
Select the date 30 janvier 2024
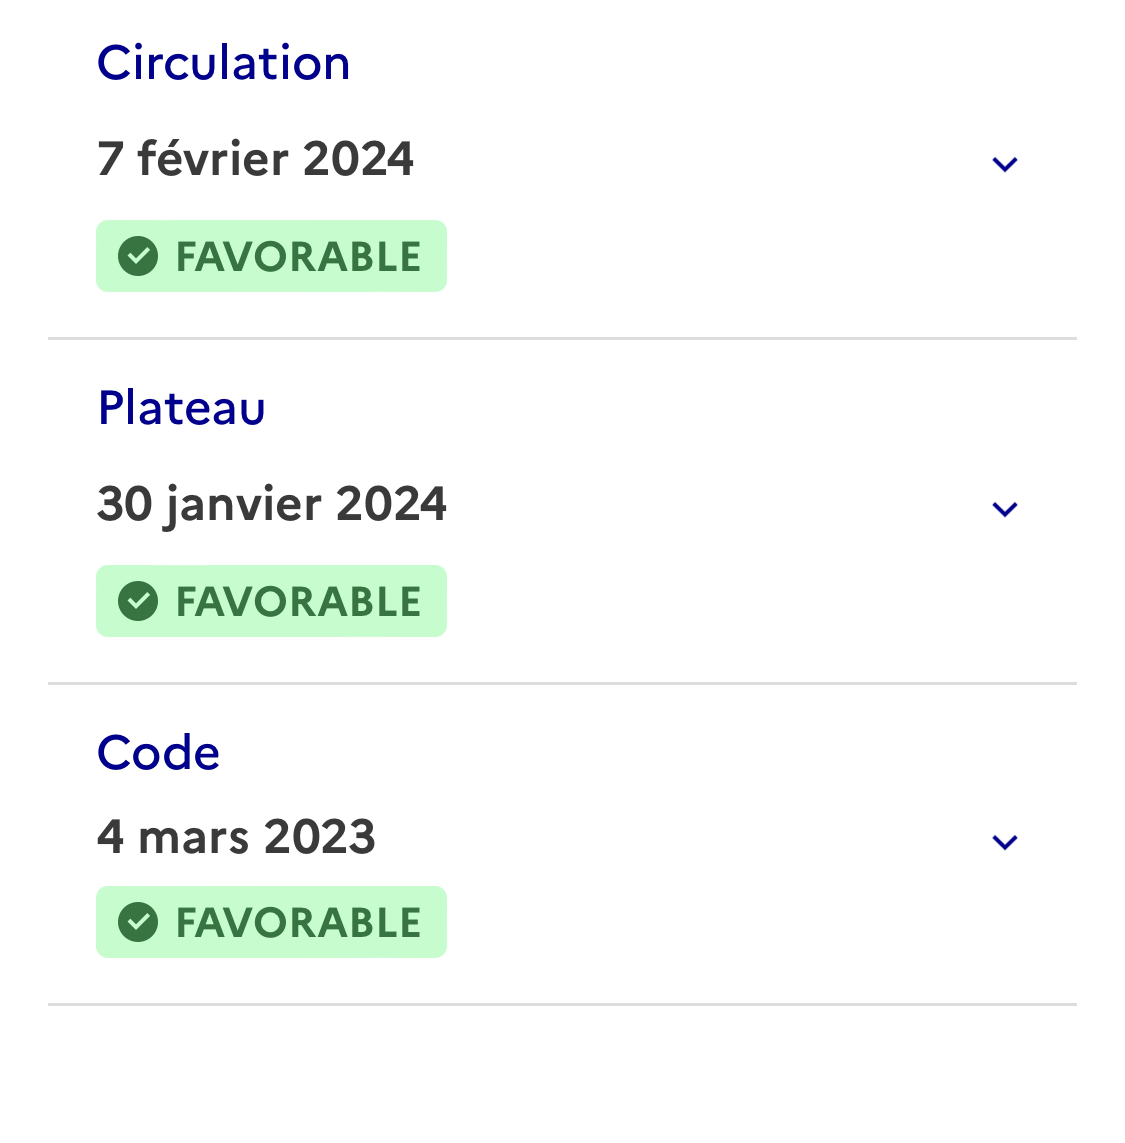(x=271, y=504)
